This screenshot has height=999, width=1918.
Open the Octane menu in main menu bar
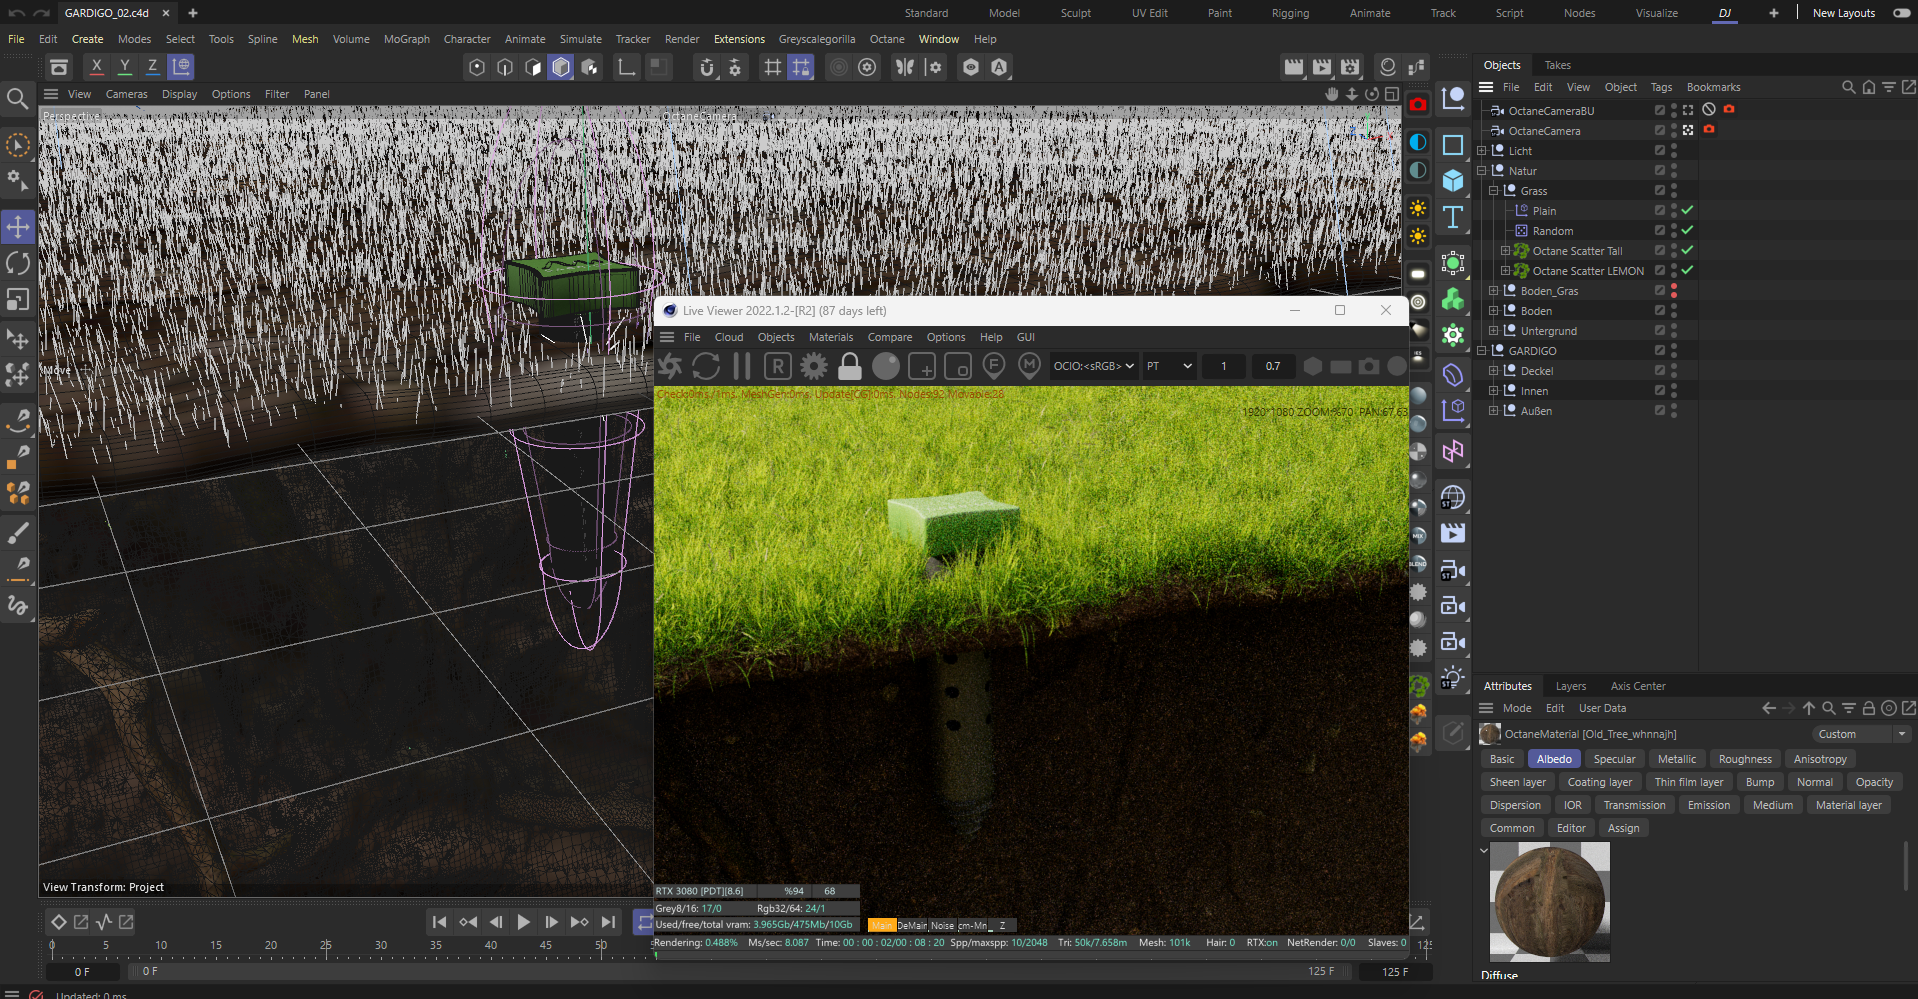(x=886, y=39)
